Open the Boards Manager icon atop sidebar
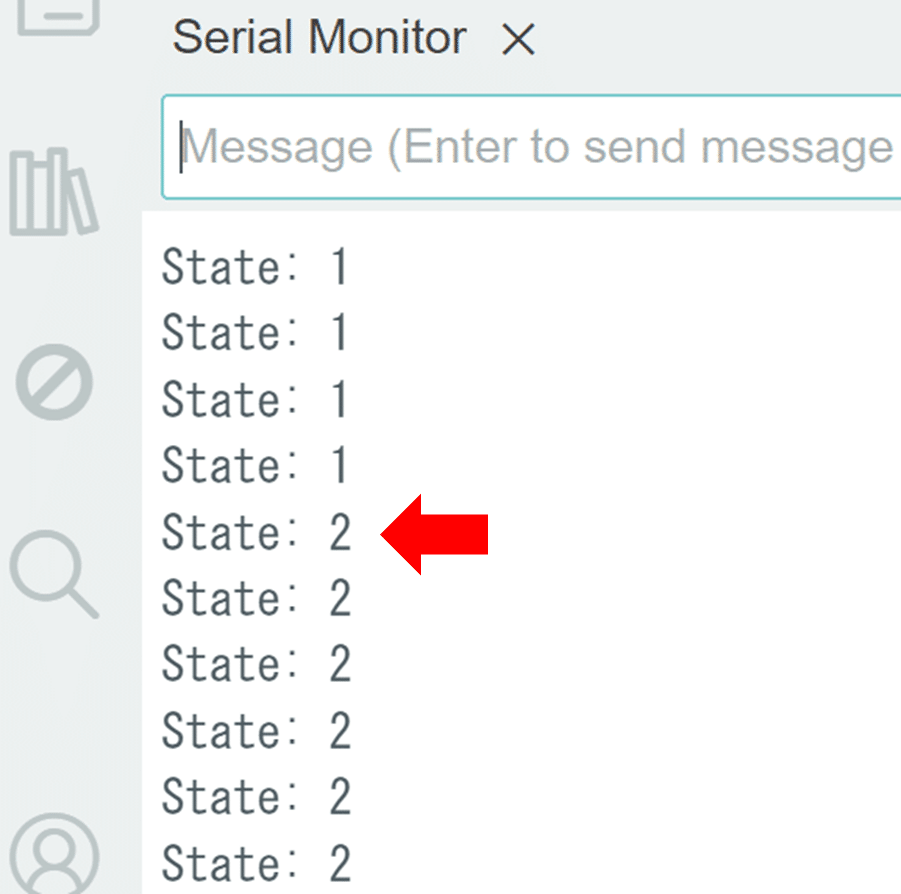 pos(58,17)
